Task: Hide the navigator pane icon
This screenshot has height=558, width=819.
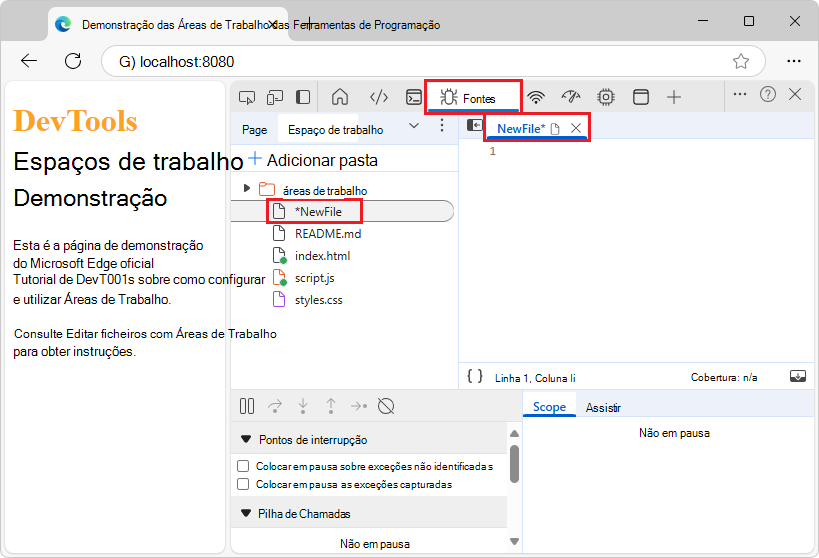Action: tap(474, 125)
